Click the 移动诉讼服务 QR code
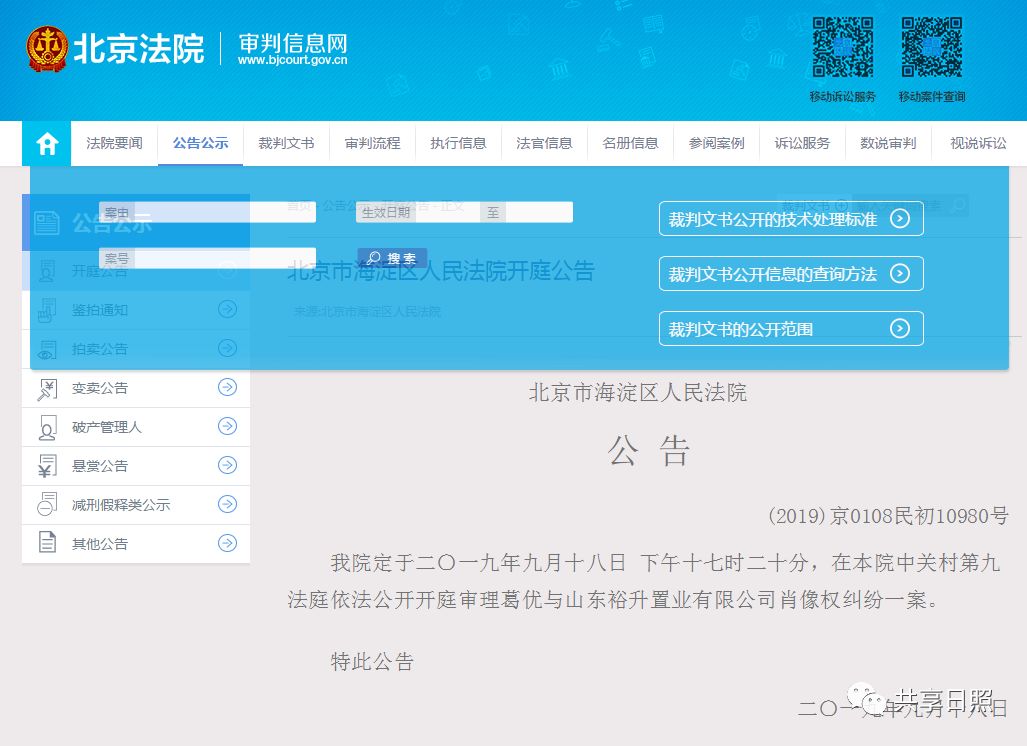Viewport: 1027px width, 746px height. click(x=843, y=47)
